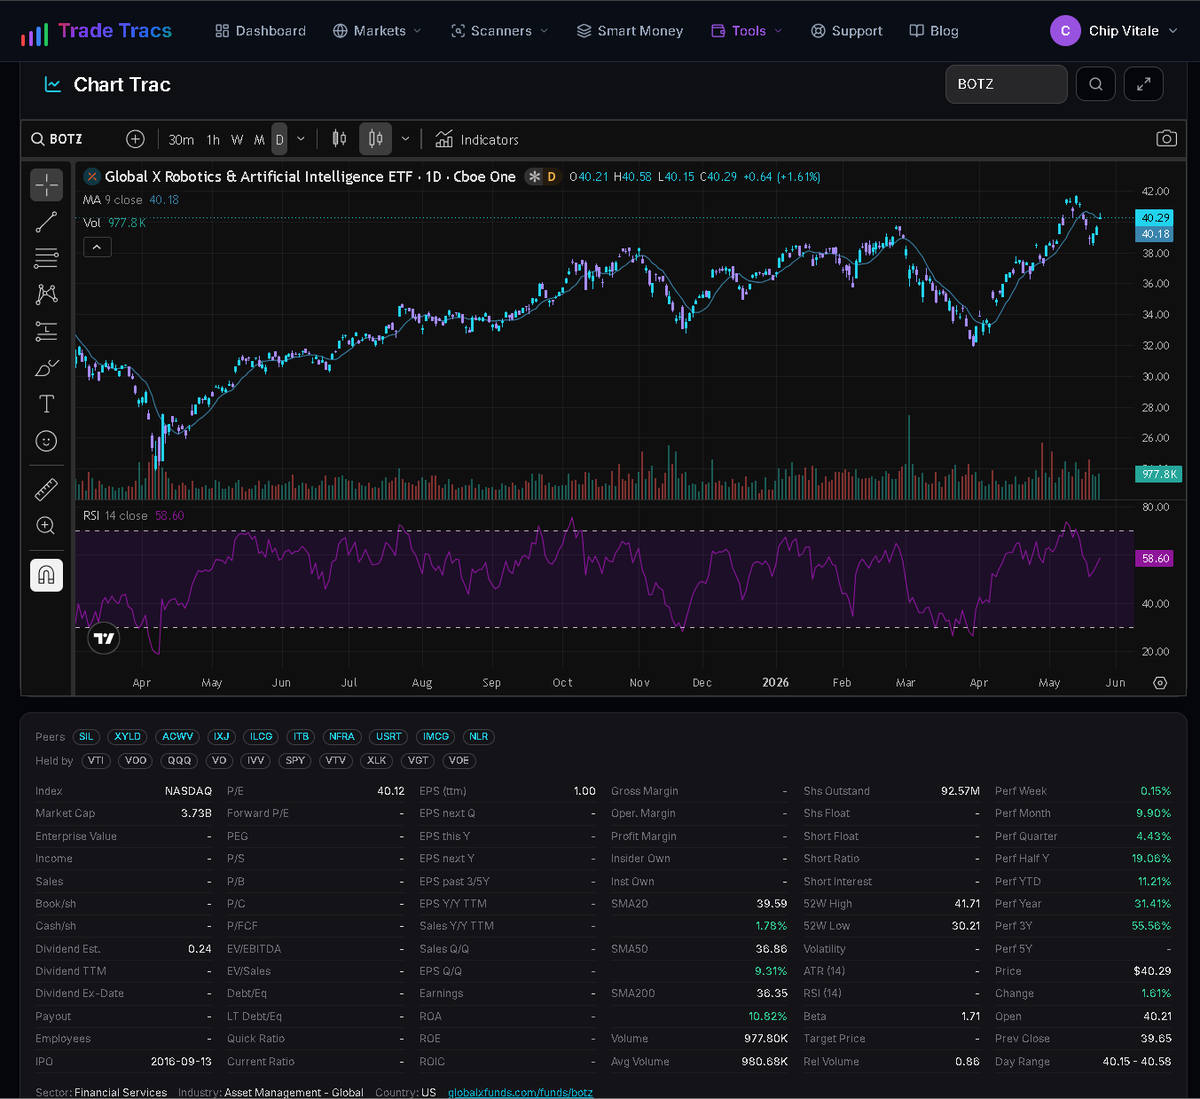Select the trend line drawing tool
This screenshot has width=1200, height=1099.
46,222
